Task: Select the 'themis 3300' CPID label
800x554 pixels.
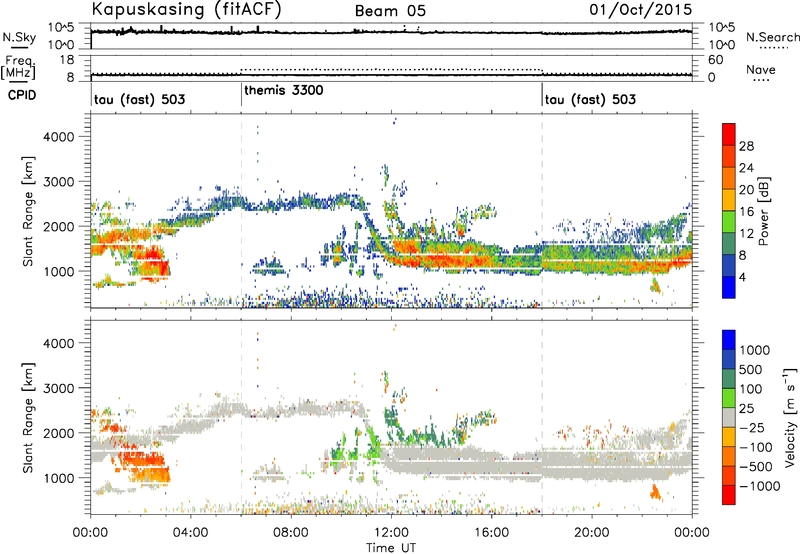Action: point(284,90)
